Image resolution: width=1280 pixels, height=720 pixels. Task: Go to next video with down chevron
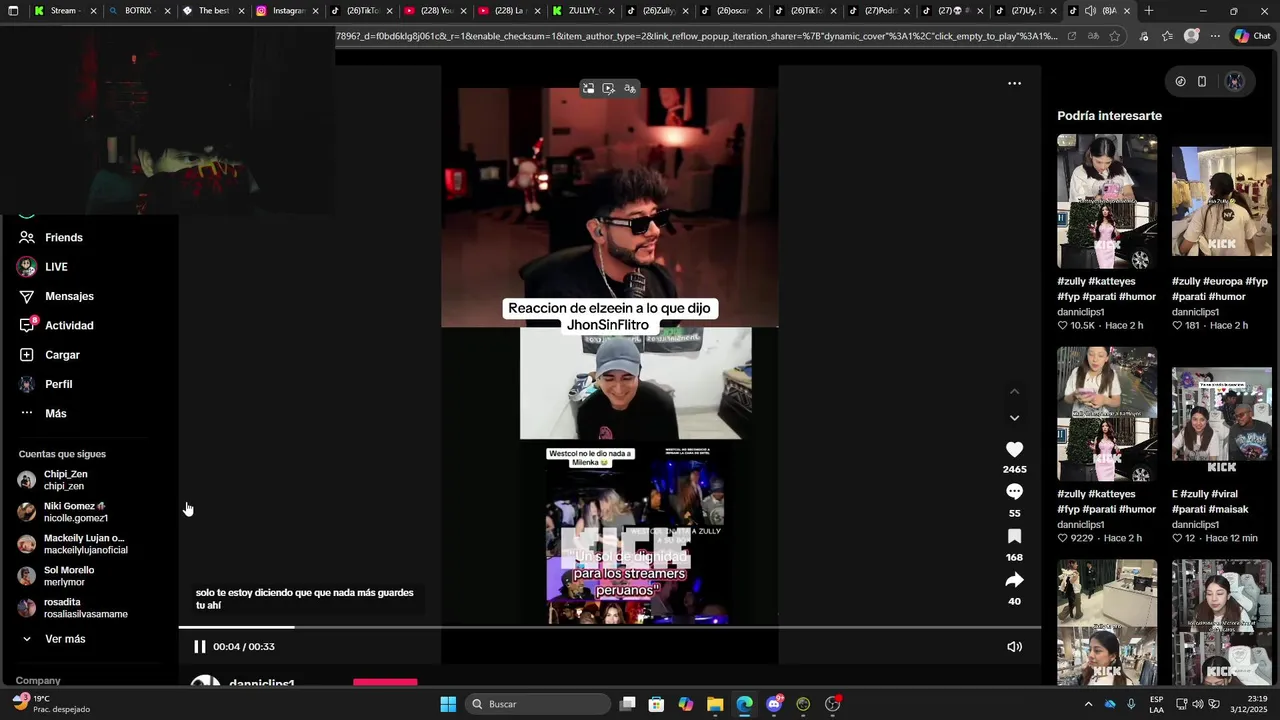pos(1014,418)
